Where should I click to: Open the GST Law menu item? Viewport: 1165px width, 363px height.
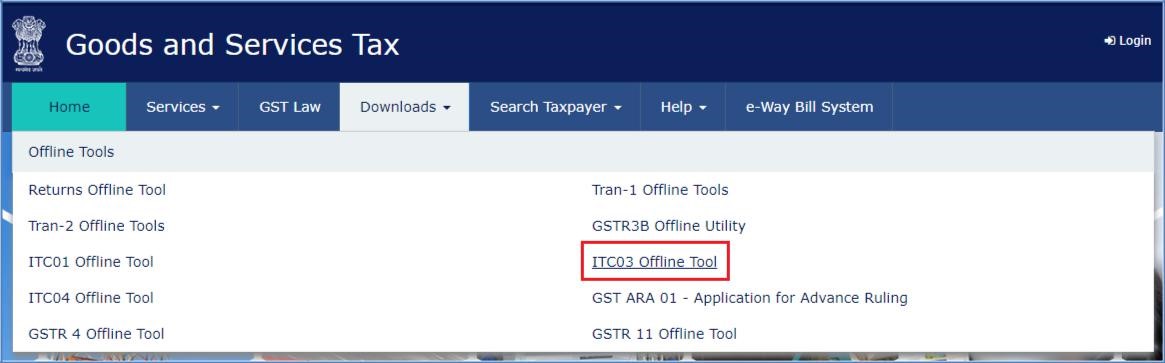tap(290, 107)
